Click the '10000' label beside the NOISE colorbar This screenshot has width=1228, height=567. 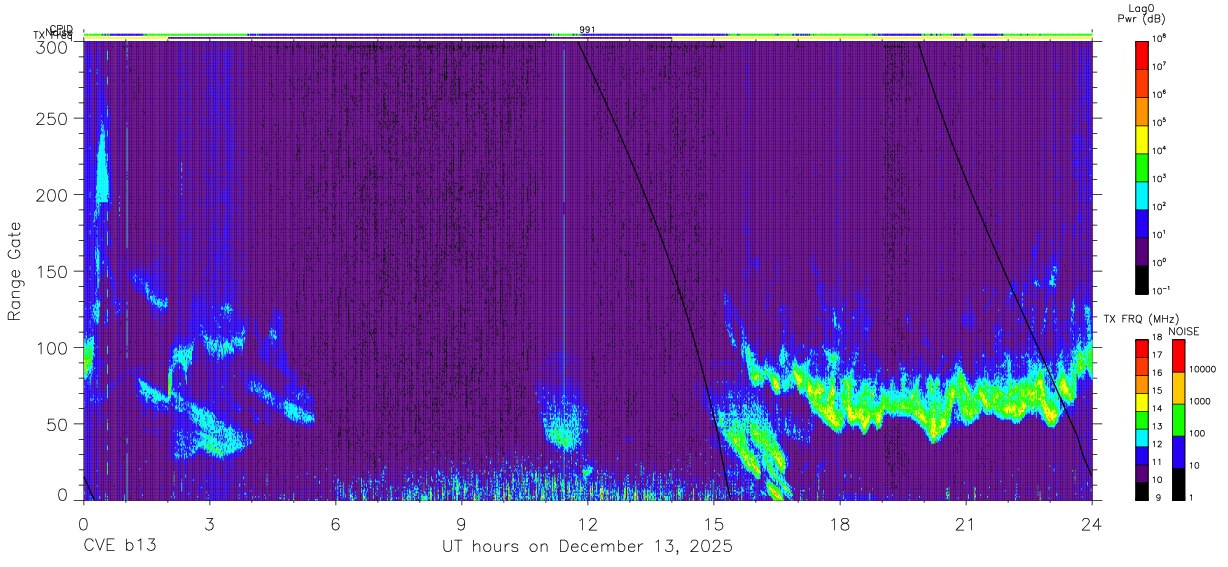tap(1201, 369)
